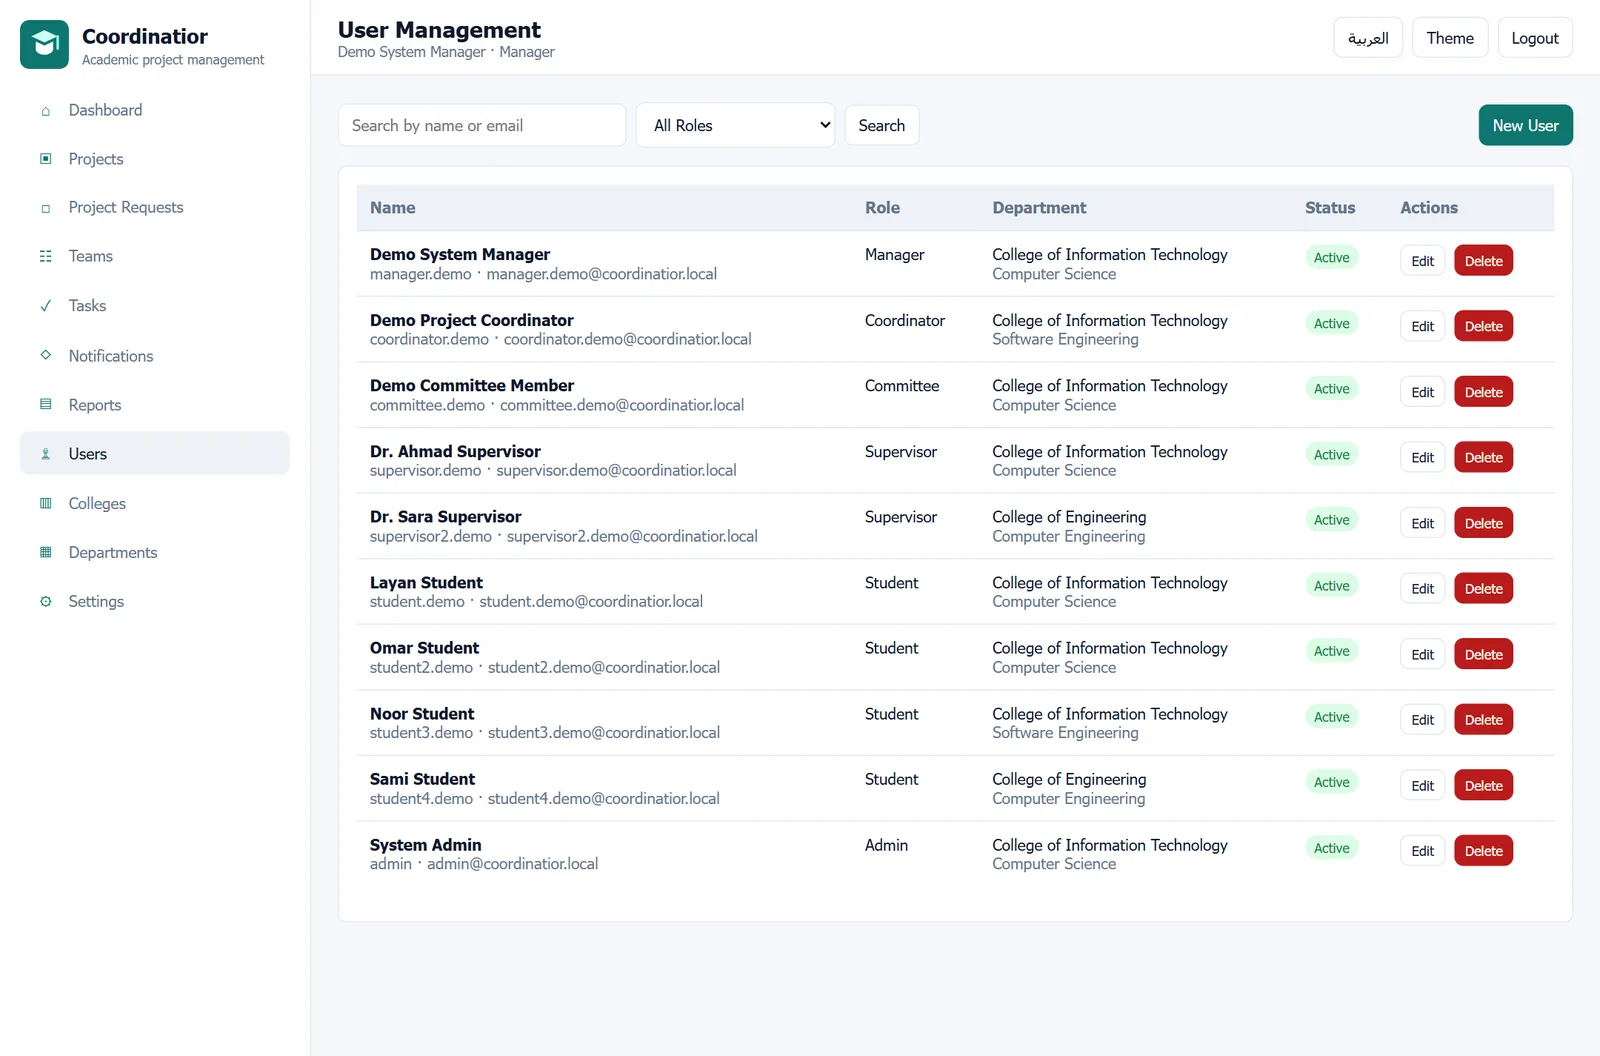Click admin@coordinatior.local email text

(512, 864)
